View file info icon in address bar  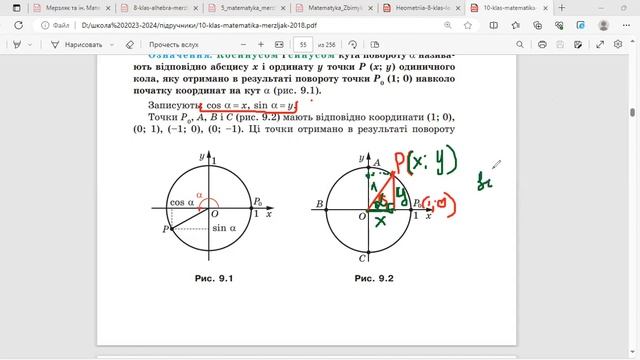[x=45, y=25]
